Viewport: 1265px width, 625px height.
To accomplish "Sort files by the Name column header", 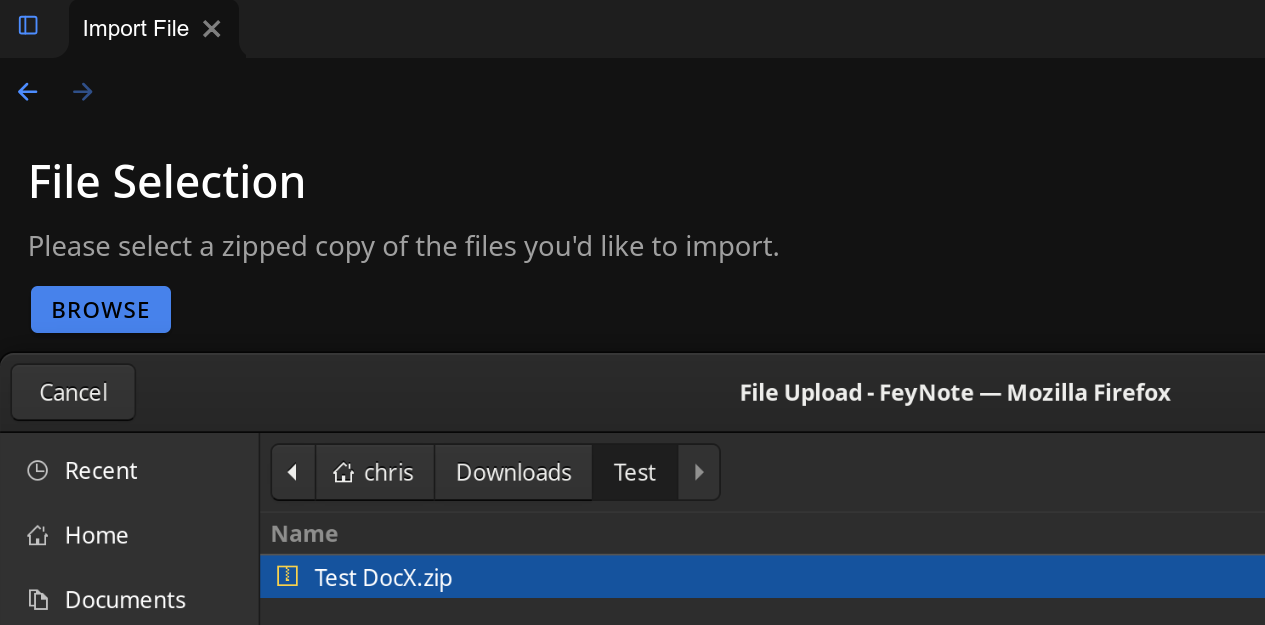I will (x=305, y=533).
